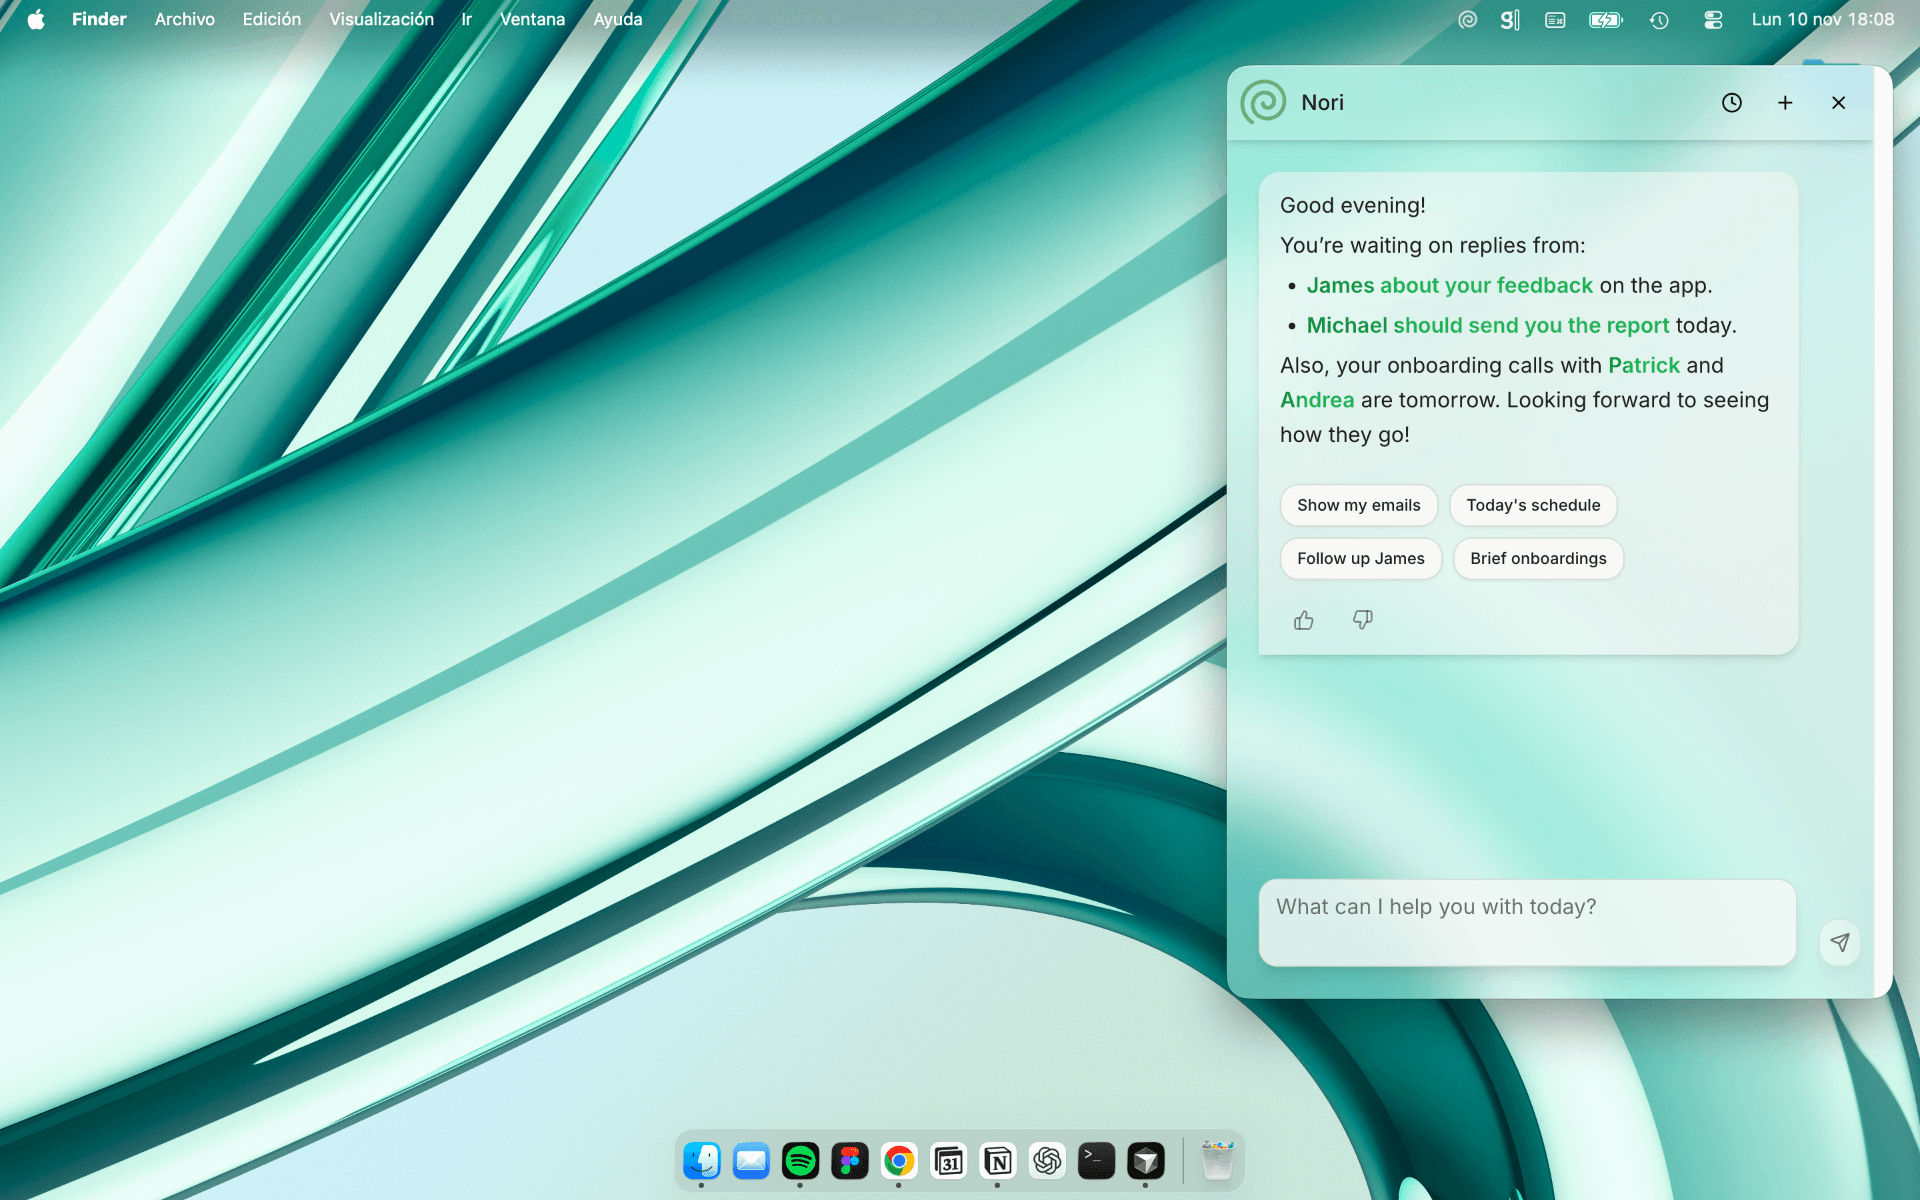Click the 'Follow up James' button
Screen dimensions: 1920x1200
click(x=1360, y=558)
